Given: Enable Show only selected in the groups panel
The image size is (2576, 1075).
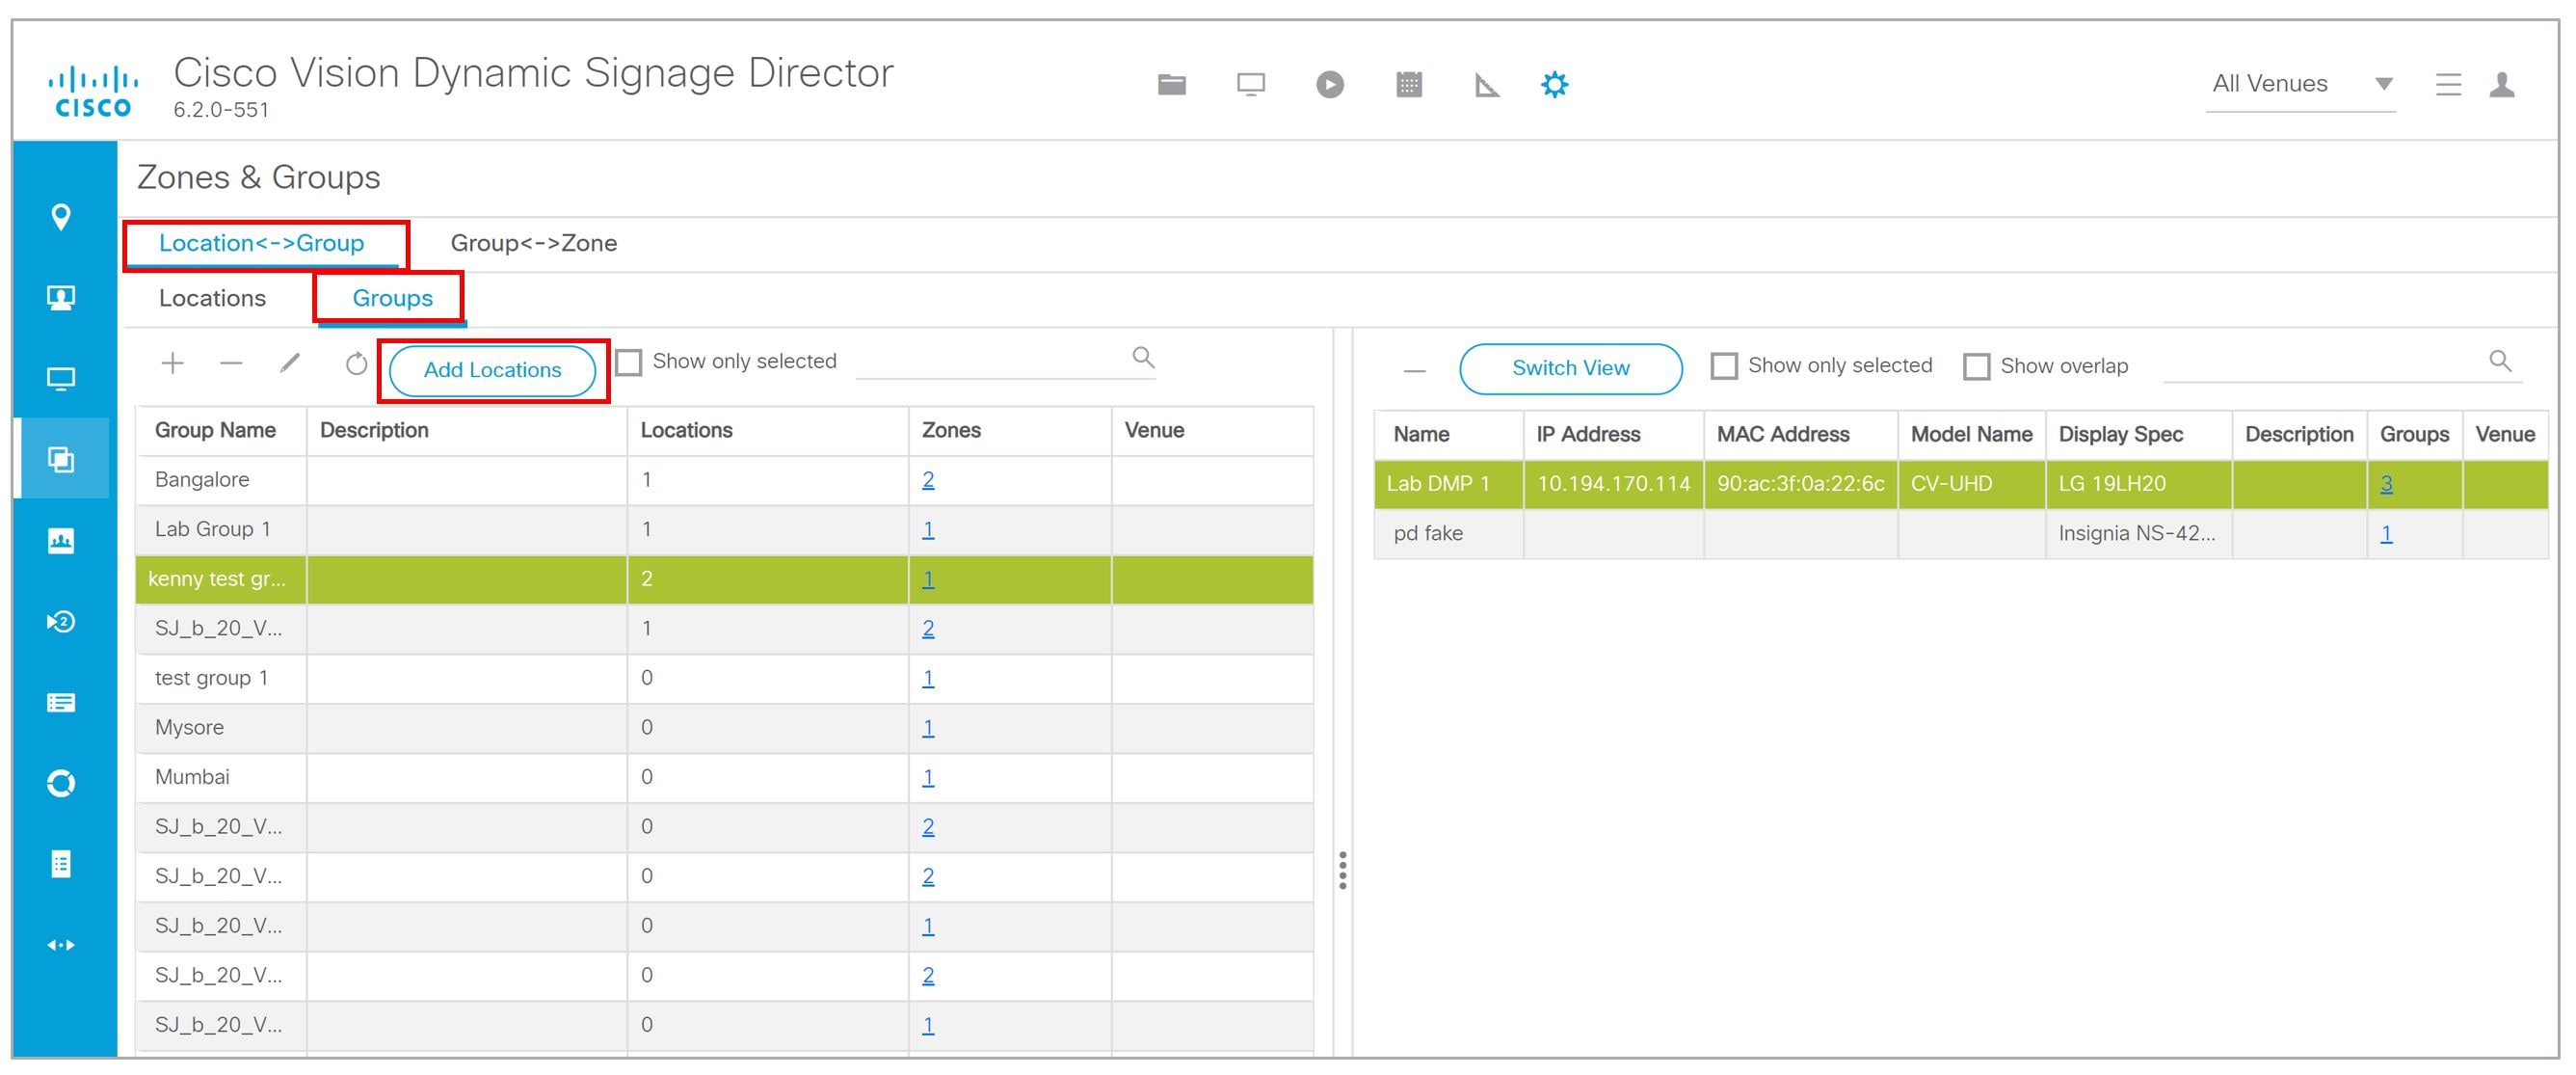Looking at the screenshot, I should click(630, 361).
